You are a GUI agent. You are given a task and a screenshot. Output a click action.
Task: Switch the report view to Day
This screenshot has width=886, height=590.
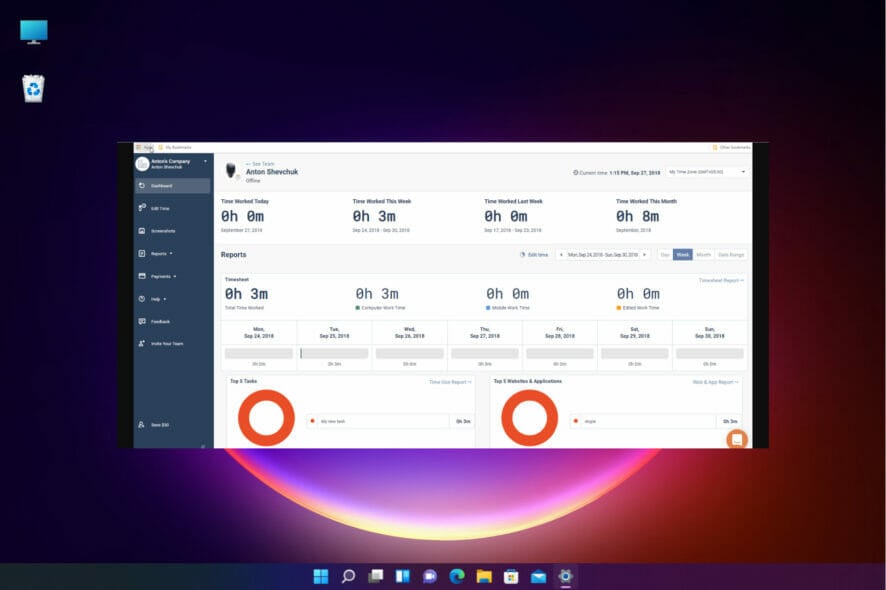665,255
